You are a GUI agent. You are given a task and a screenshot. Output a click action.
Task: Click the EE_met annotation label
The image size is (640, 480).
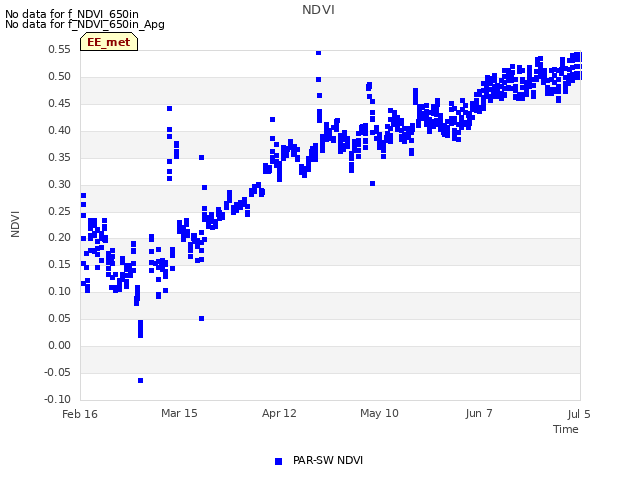[109, 42]
